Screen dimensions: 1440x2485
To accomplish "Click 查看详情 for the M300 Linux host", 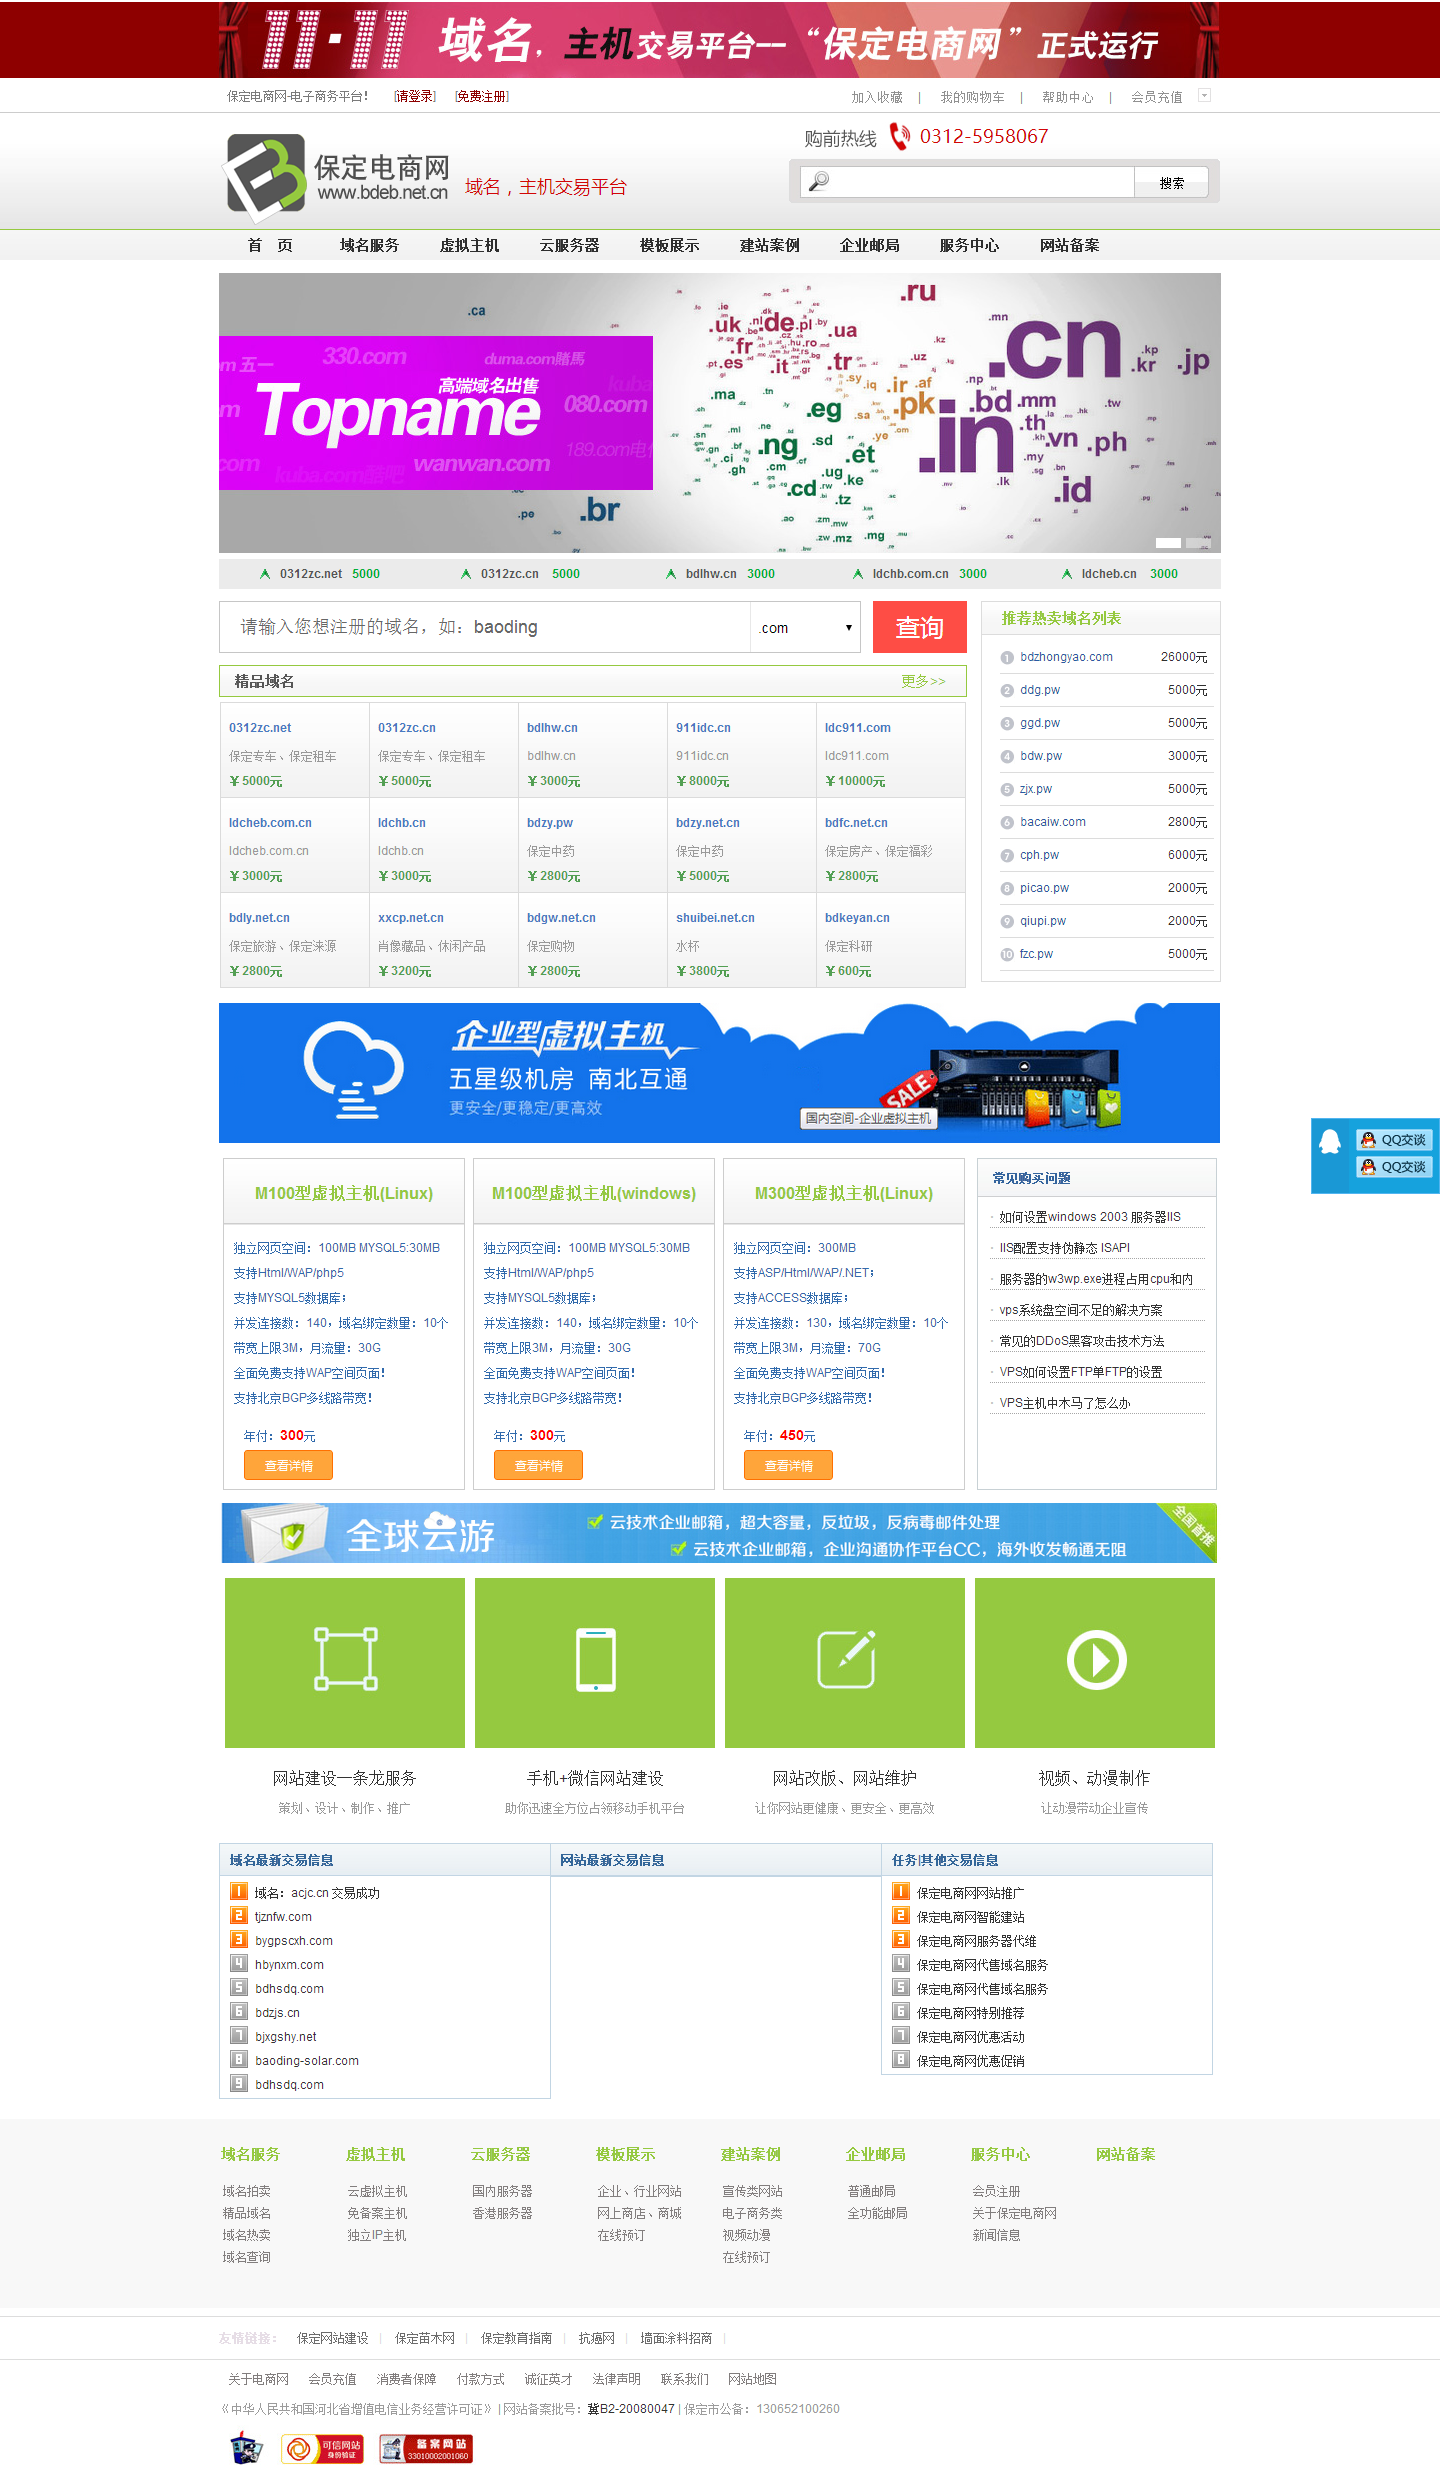I will pos(788,1465).
